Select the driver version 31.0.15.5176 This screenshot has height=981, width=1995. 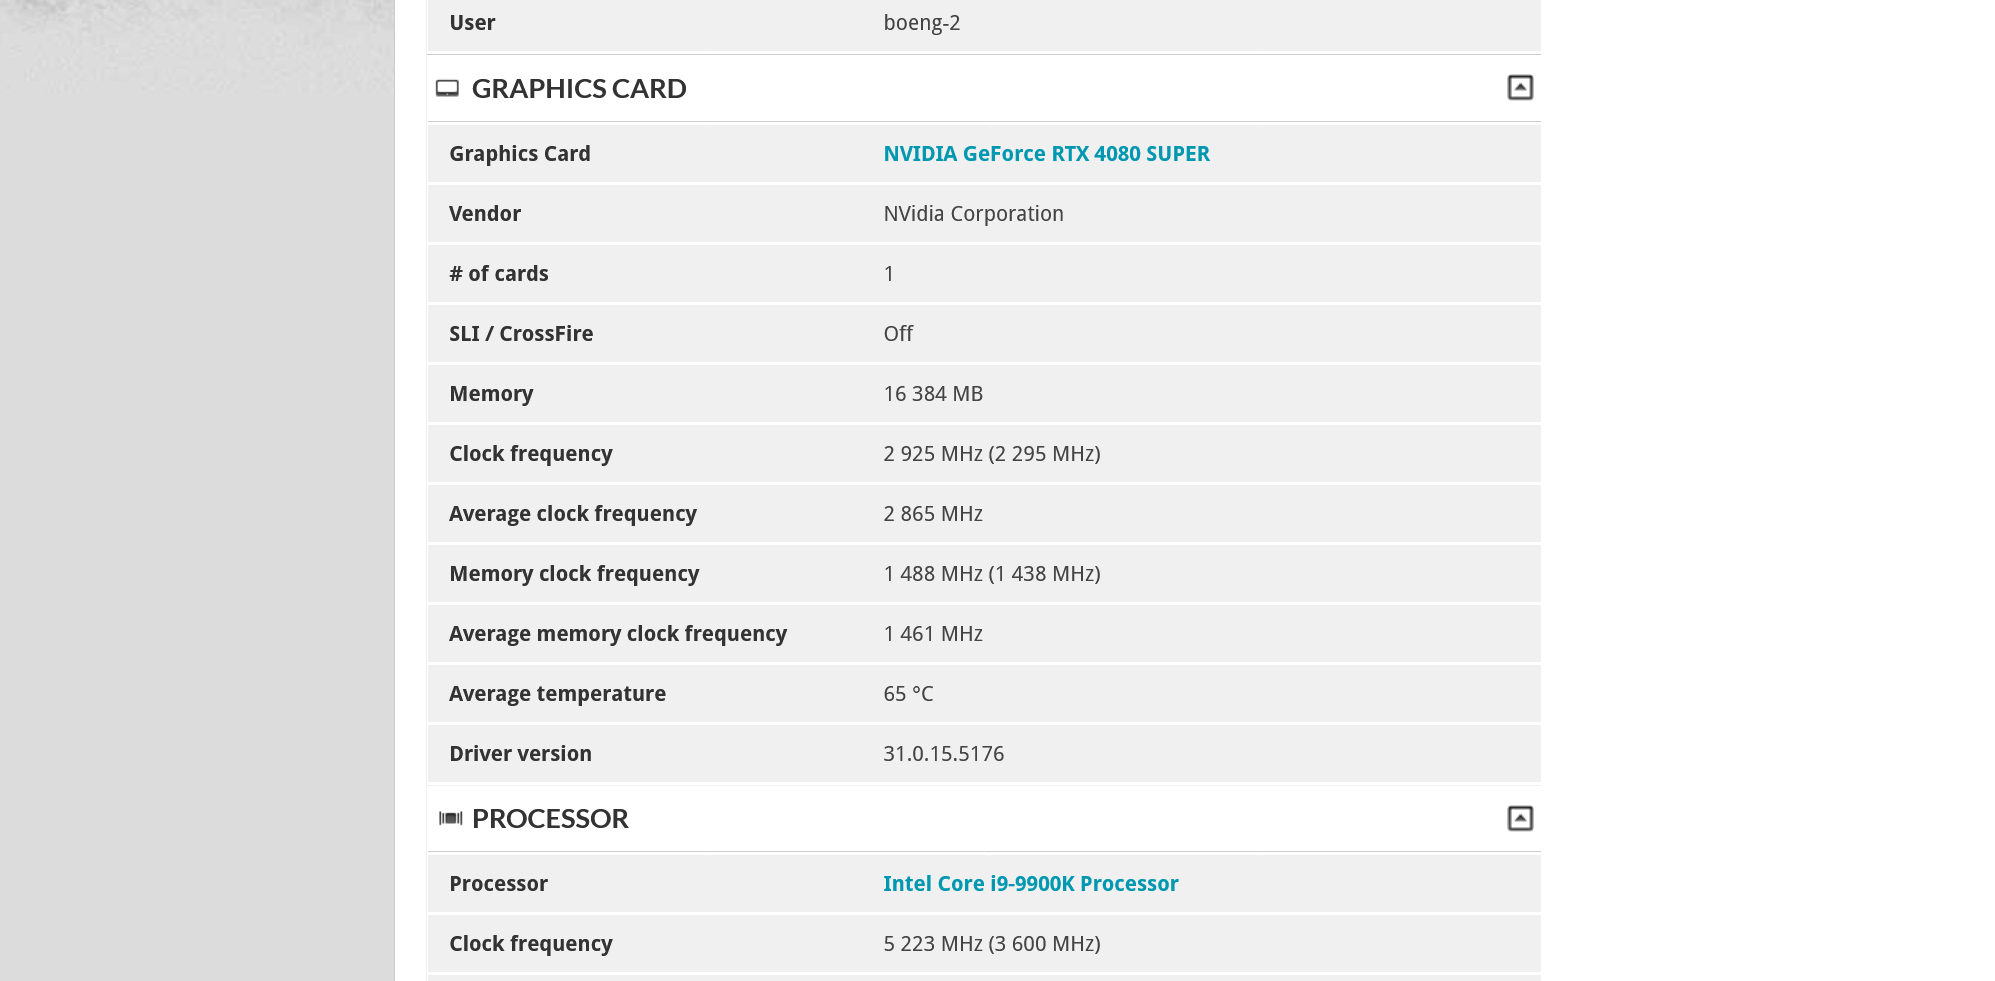coord(943,754)
